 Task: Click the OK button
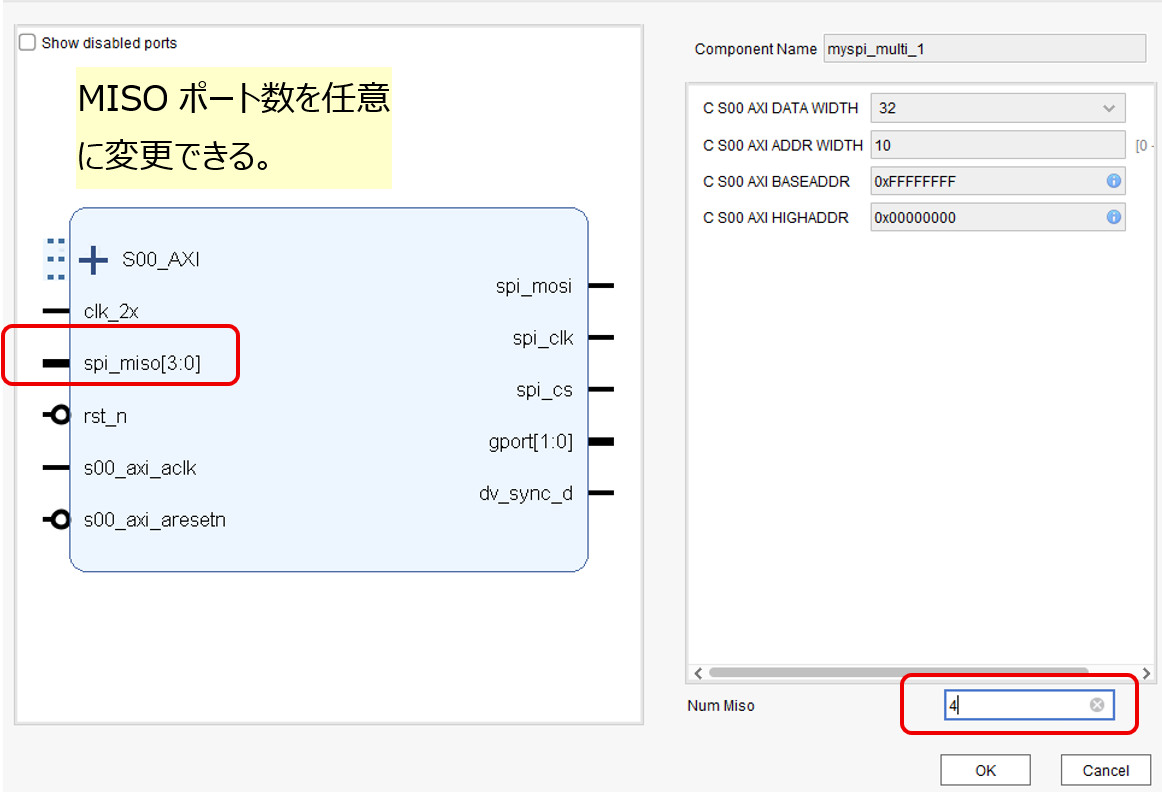coord(985,770)
